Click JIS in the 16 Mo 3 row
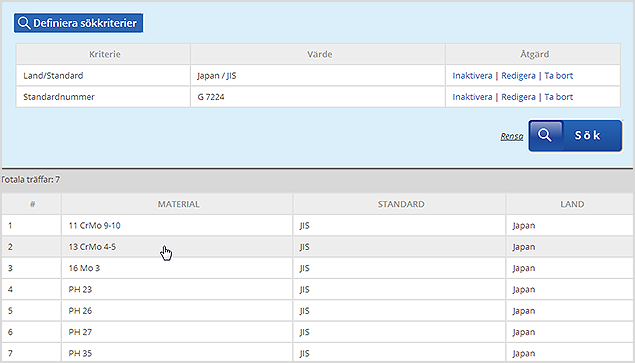Image resolution: width=635 pixels, height=363 pixels. pos(305,268)
